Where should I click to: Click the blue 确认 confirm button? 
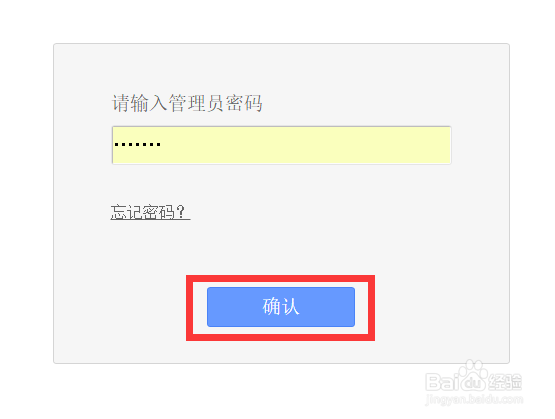coord(281,307)
